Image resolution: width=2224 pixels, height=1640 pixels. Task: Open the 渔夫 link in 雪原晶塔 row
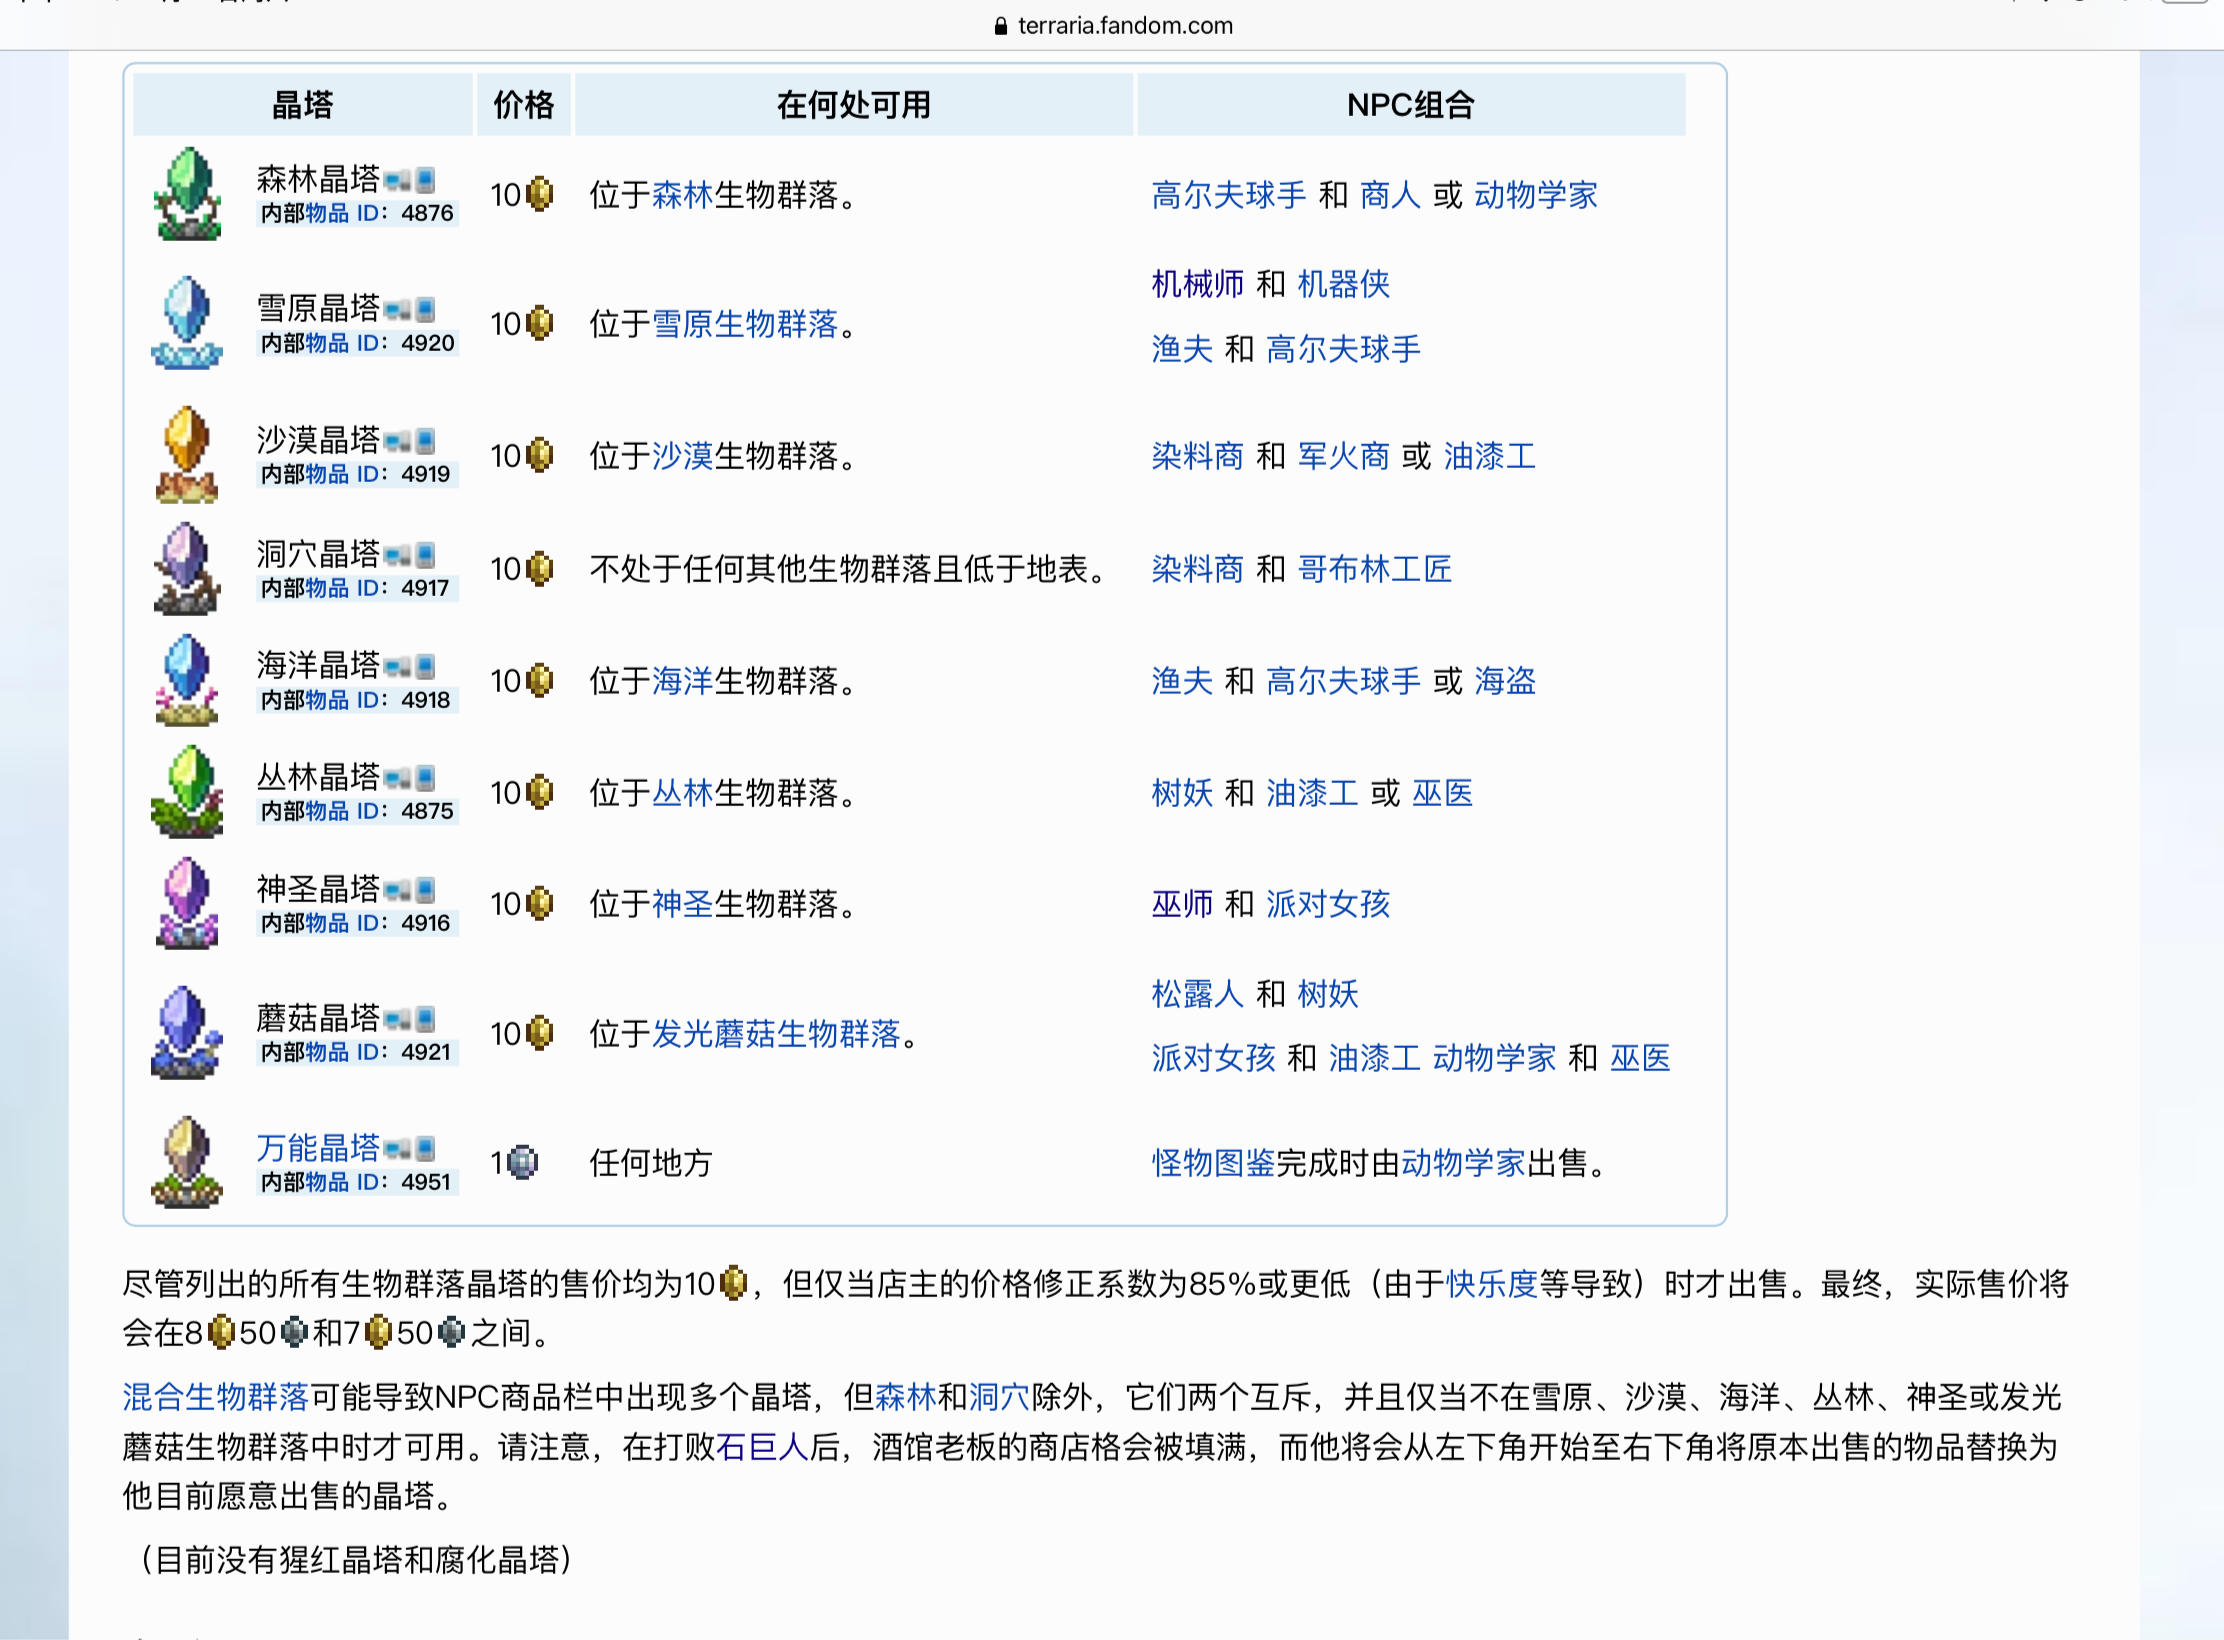tap(1182, 348)
